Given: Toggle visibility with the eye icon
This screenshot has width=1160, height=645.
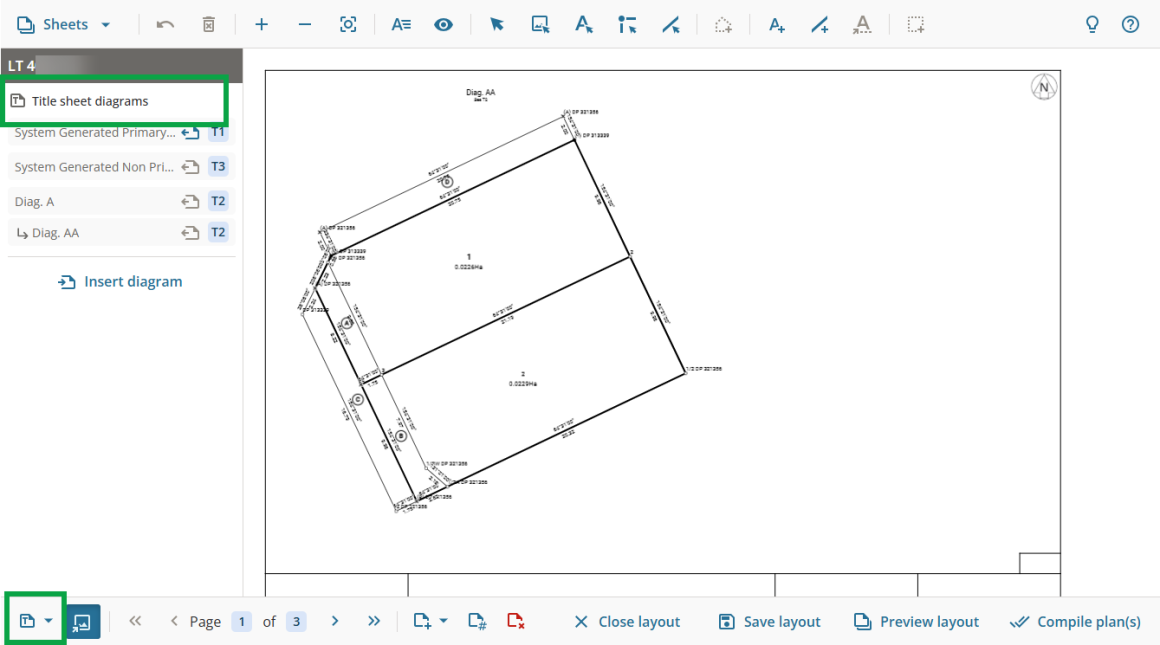Looking at the screenshot, I should point(443,24).
